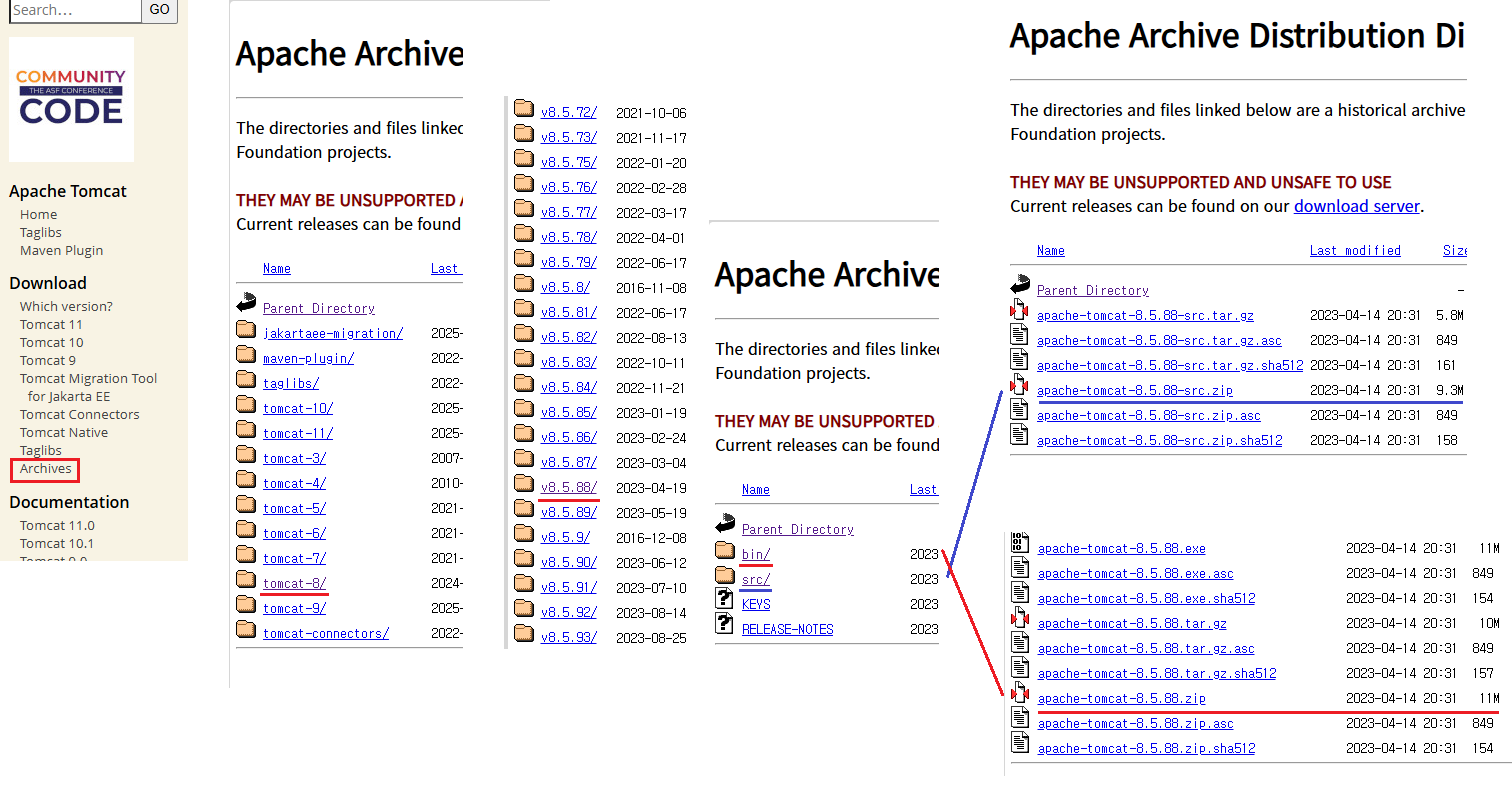1512x787 pixels.
Task: Download apache-tomcat-8.5.88-src.tar.gz
Action: coord(1145,316)
